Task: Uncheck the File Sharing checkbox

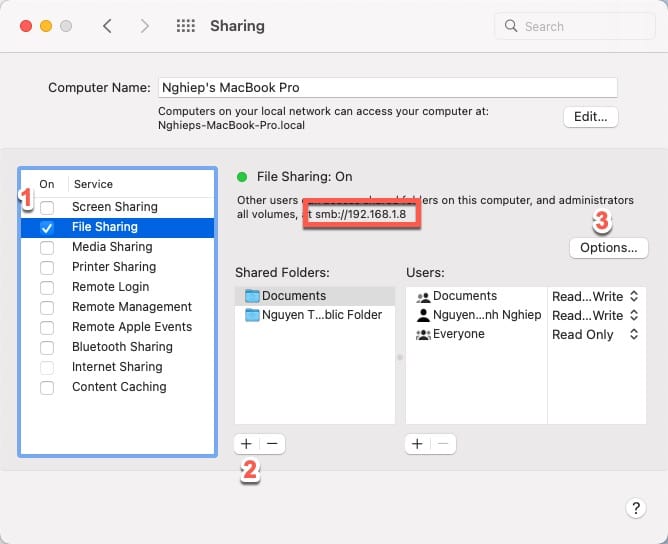Action: coord(47,227)
